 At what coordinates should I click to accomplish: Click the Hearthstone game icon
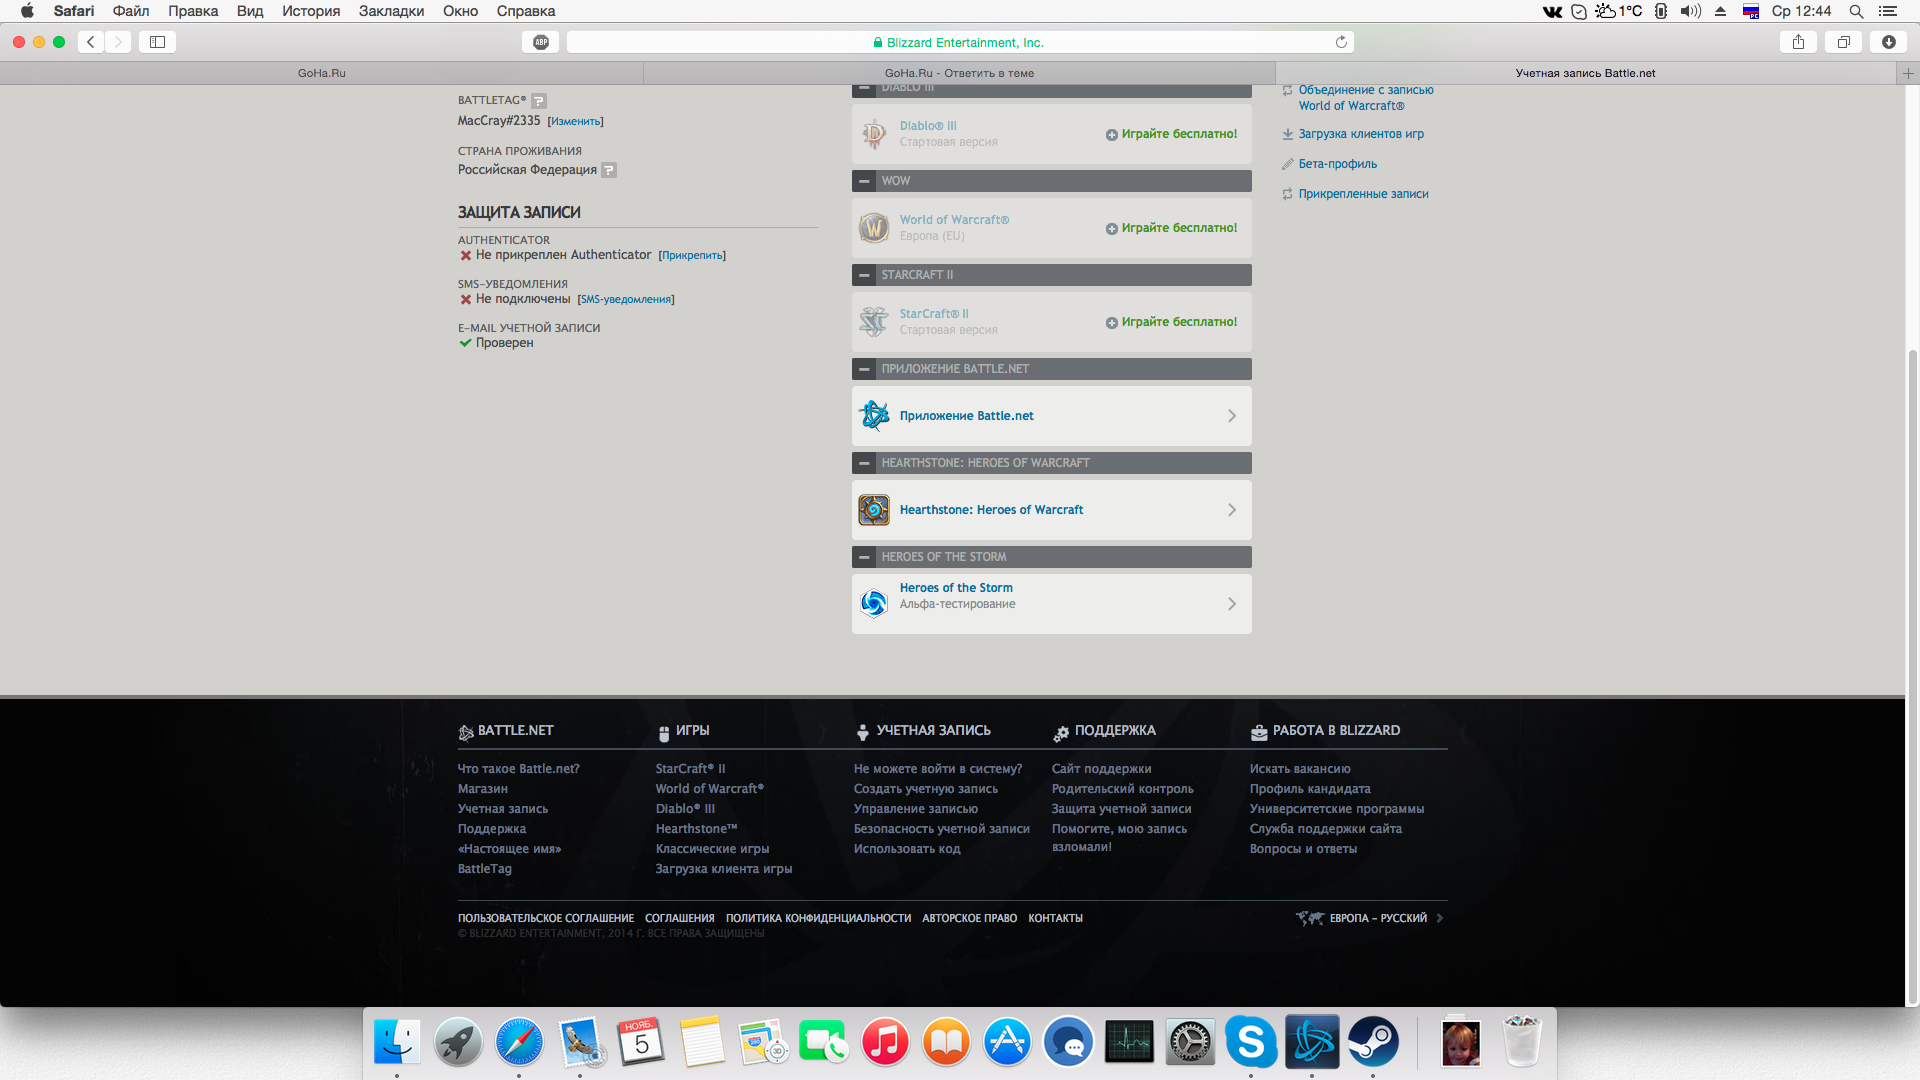[874, 510]
